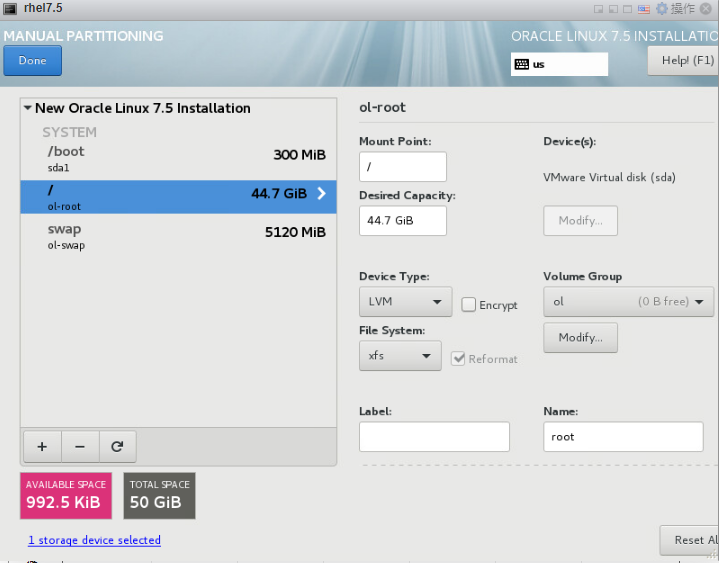Open the 操作 menu in title bar
This screenshot has width=719, height=563.
[x=682, y=9]
